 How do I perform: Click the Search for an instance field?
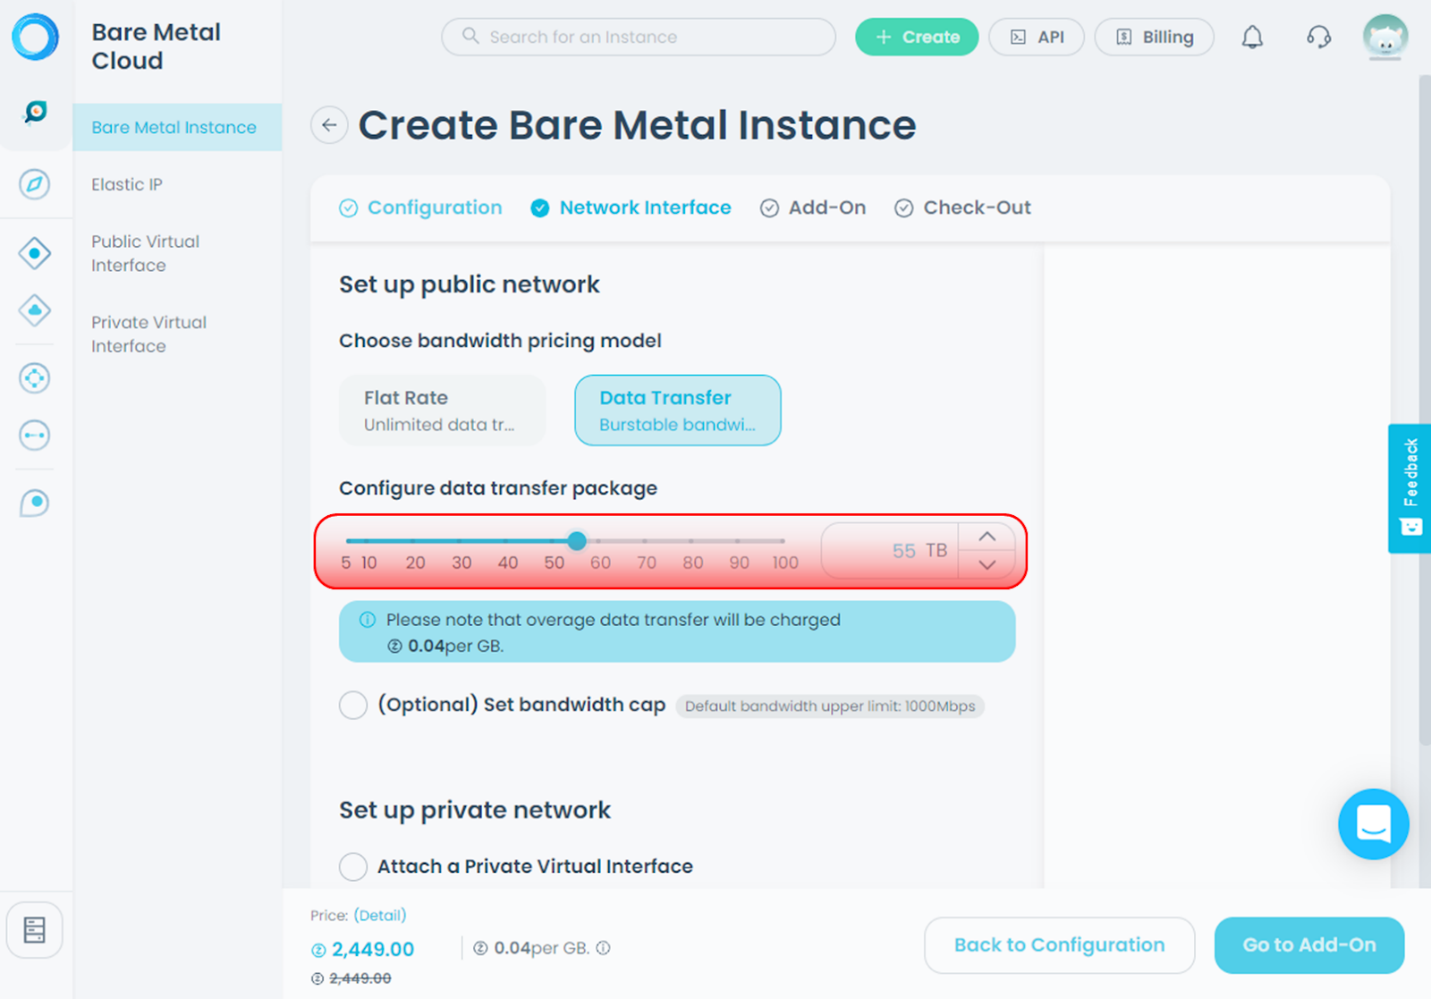[x=638, y=37]
